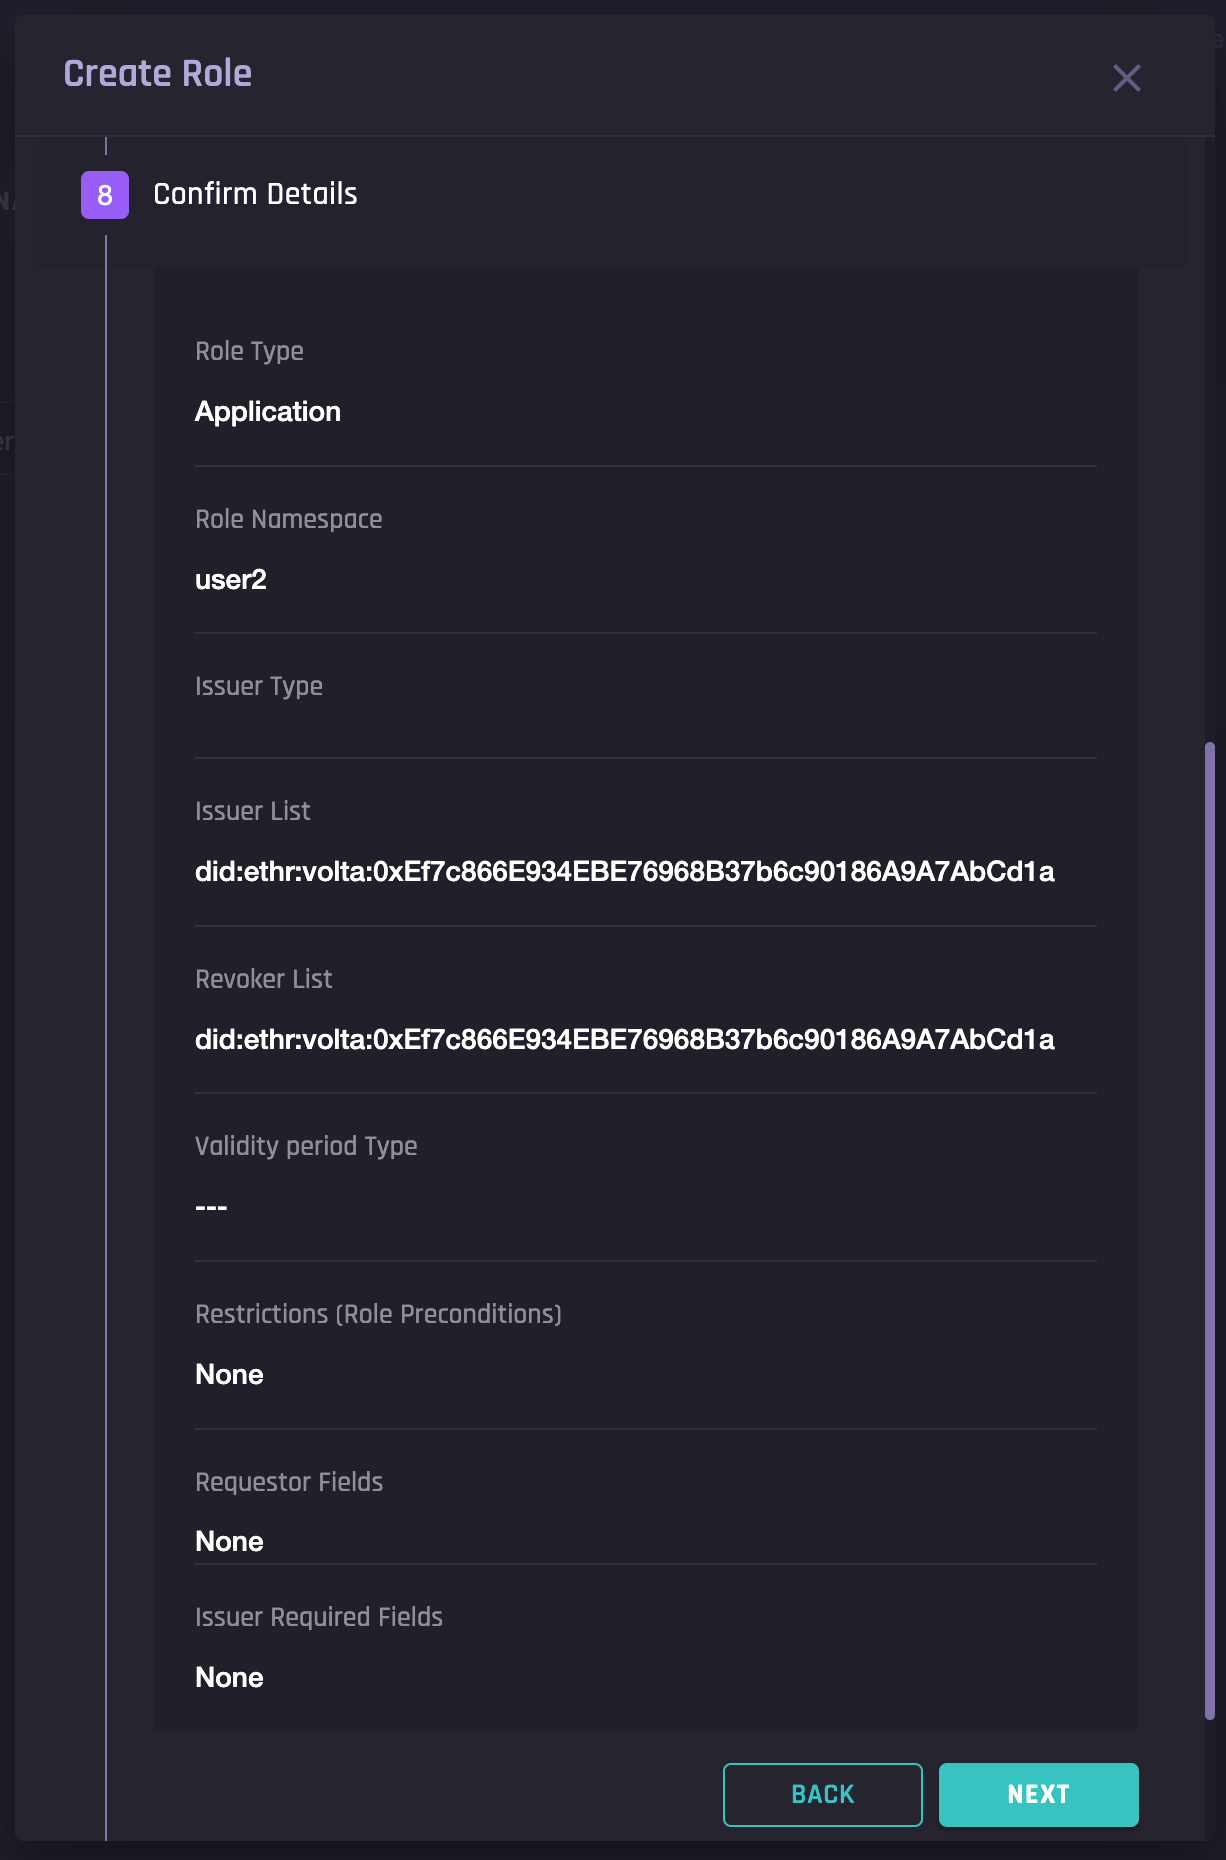The width and height of the screenshot is (1226, 1860).
Task: Click None under Restrictions (Role Preconditions)
Action: coord(229,1375)
